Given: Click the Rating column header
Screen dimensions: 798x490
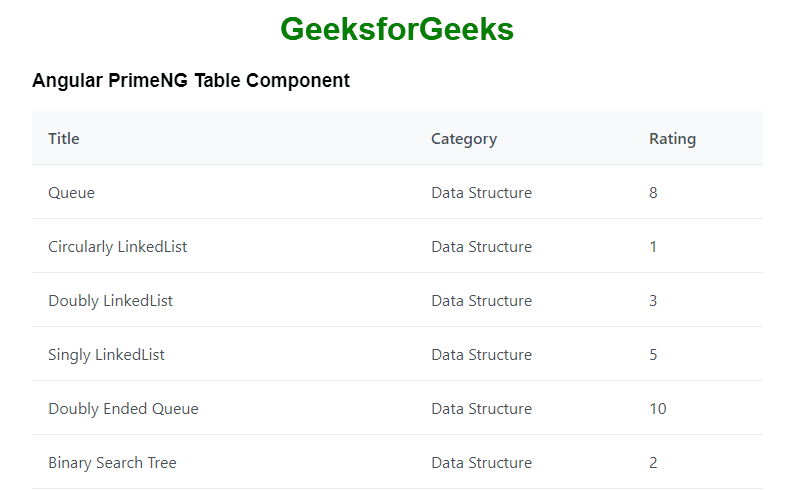Looking at the screenshot, I should tap(672, 139).
